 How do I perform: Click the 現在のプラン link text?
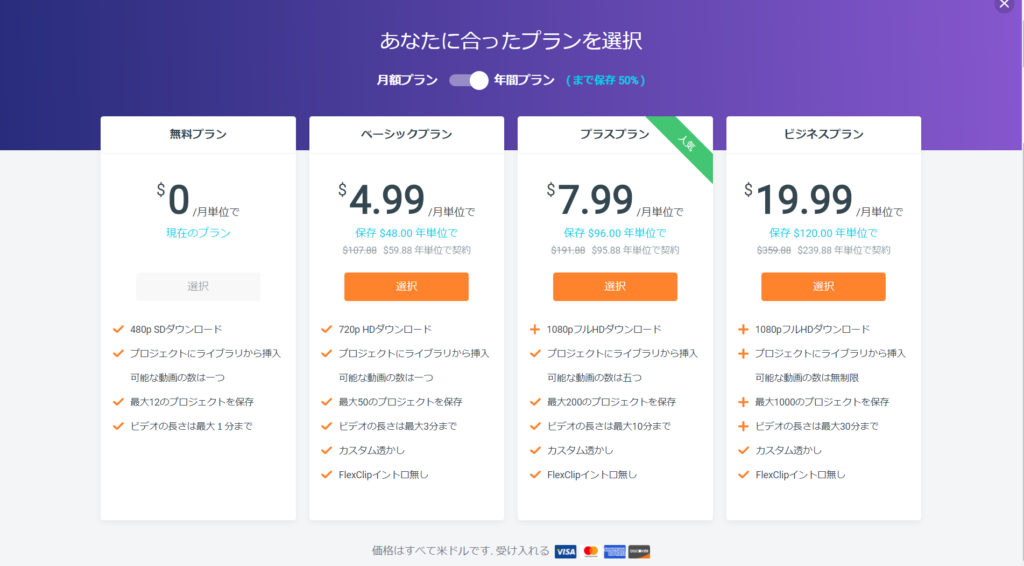(198, 233)
